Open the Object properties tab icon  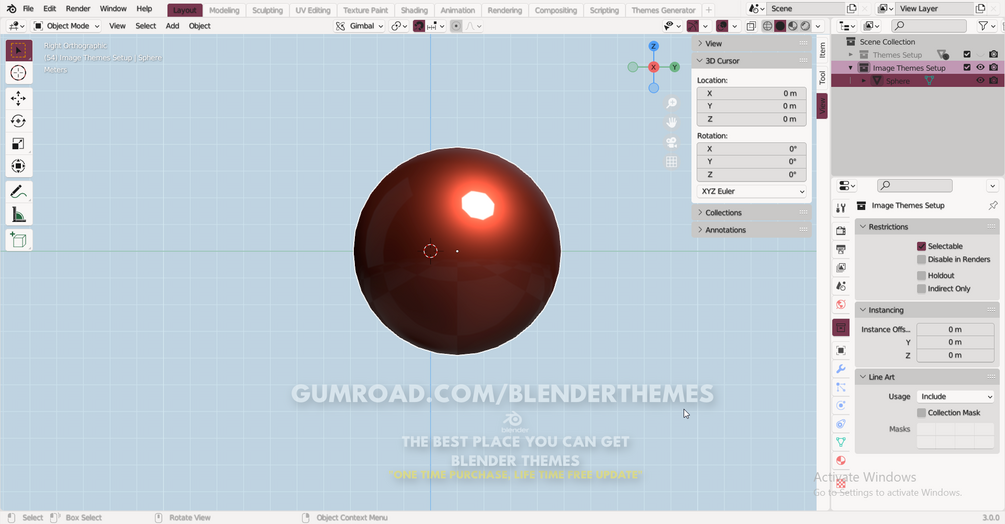tap(841, 350)
